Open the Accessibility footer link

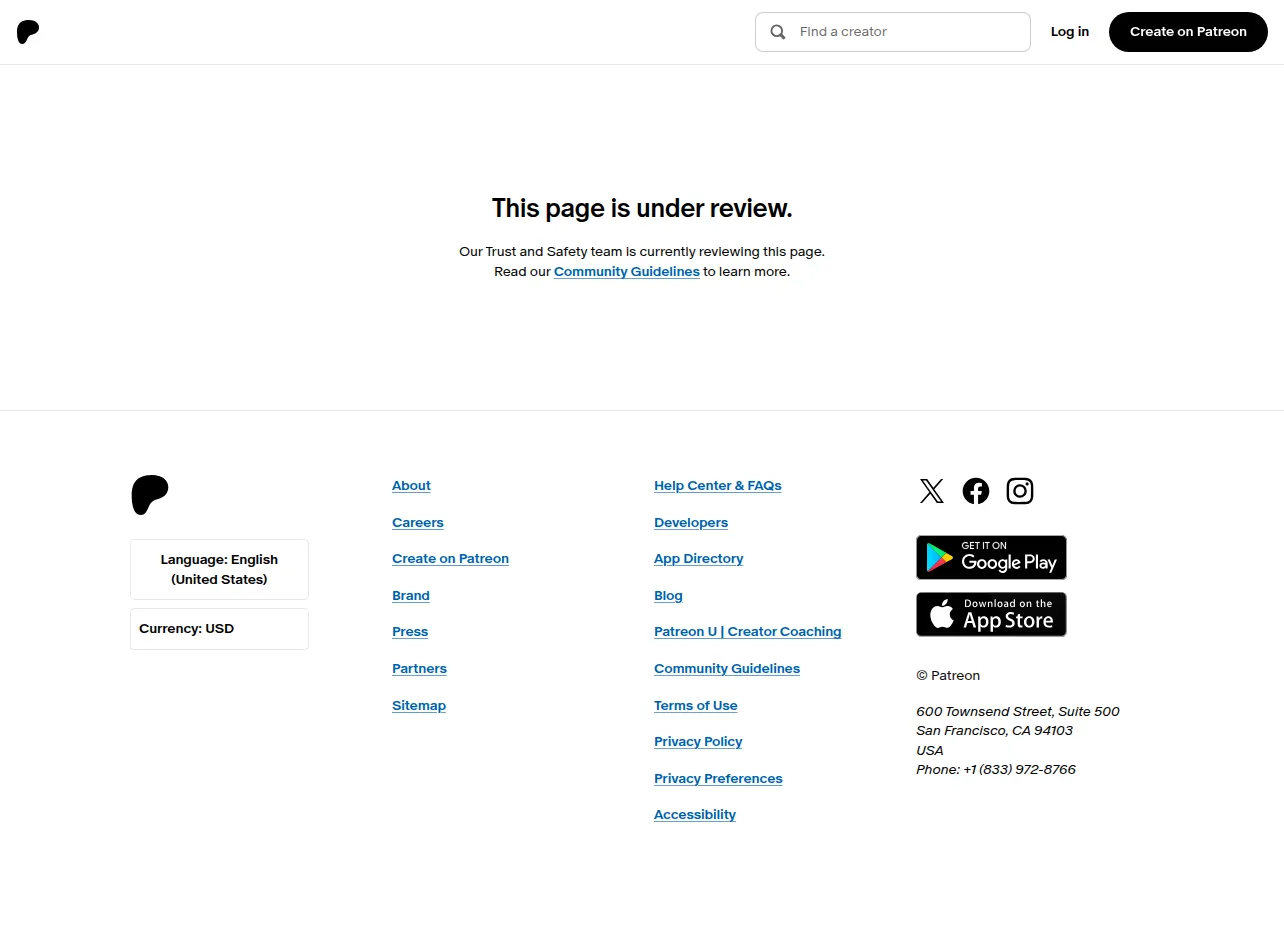pyautogui.click(x=695, y=815)
